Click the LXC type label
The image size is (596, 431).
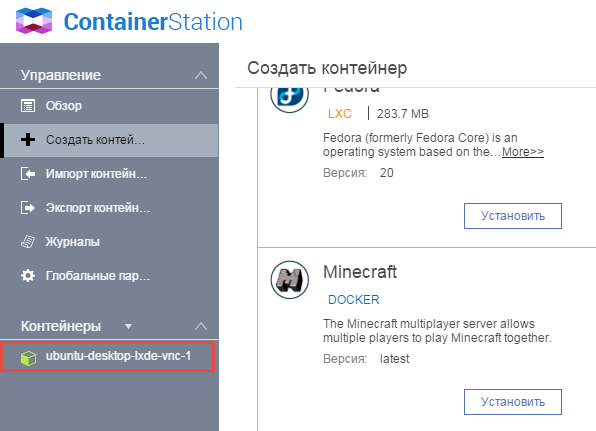[340, 114]
